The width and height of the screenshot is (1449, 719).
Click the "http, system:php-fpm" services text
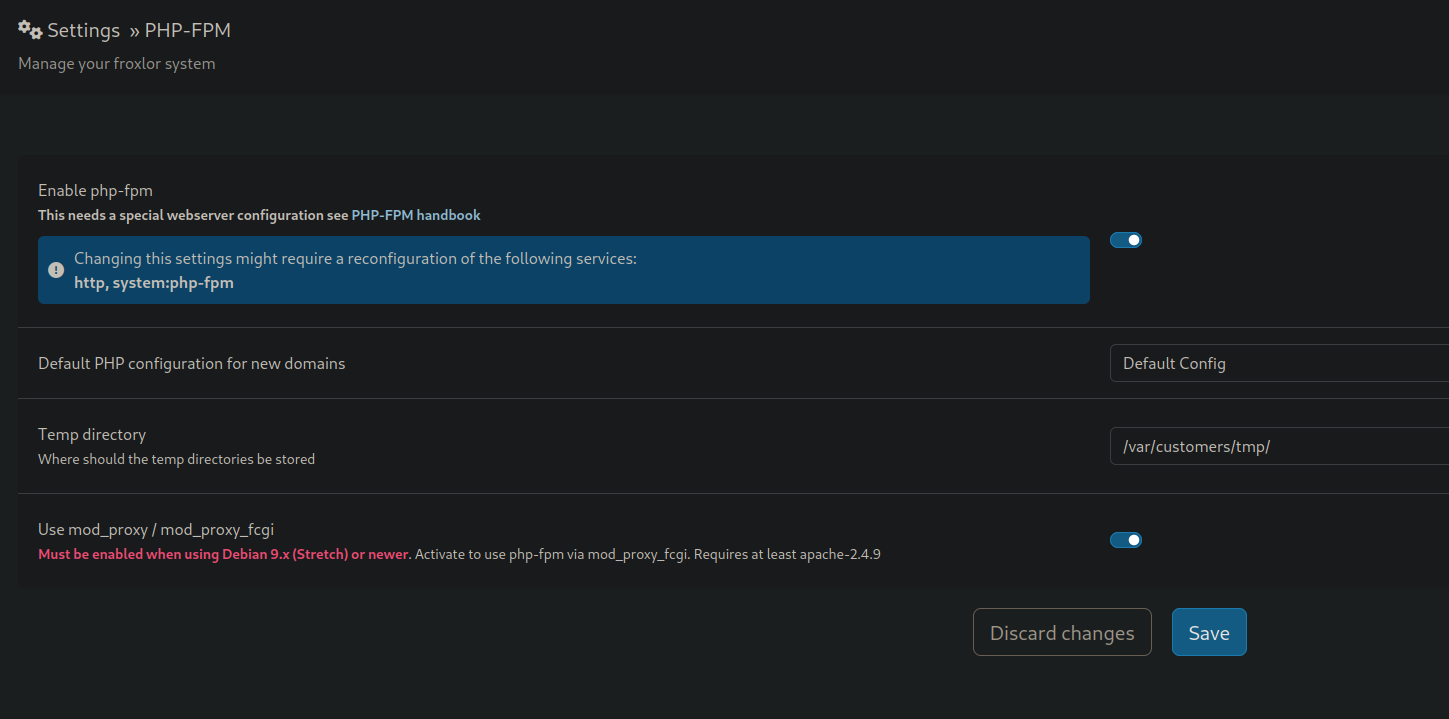(154, 283)
